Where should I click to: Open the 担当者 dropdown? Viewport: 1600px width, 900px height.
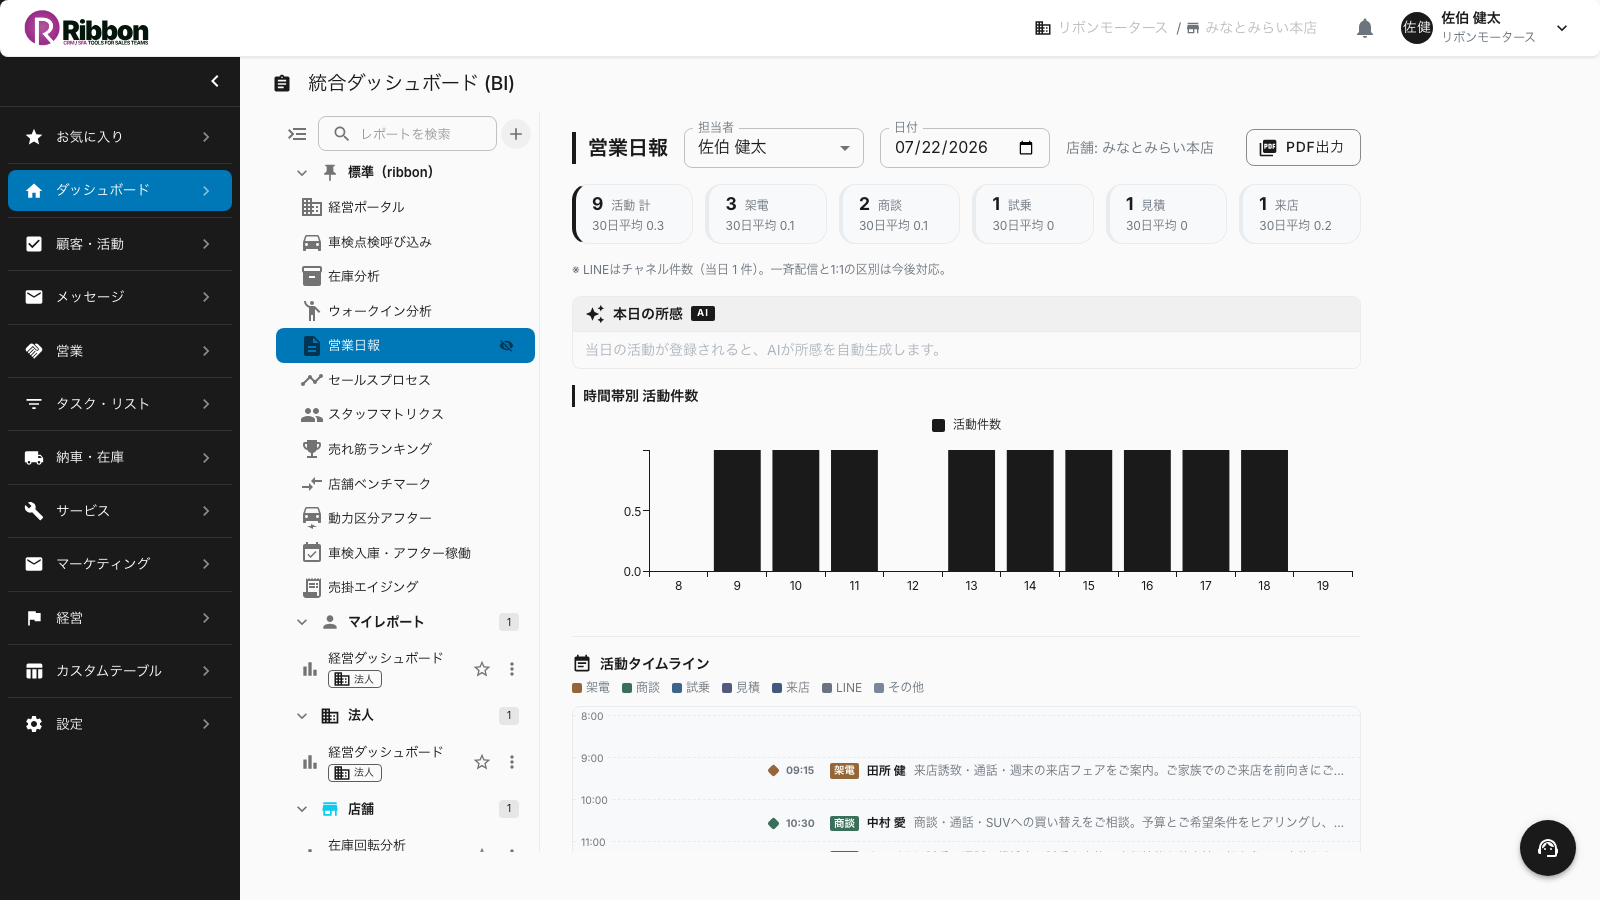click(x=773, y=148)
